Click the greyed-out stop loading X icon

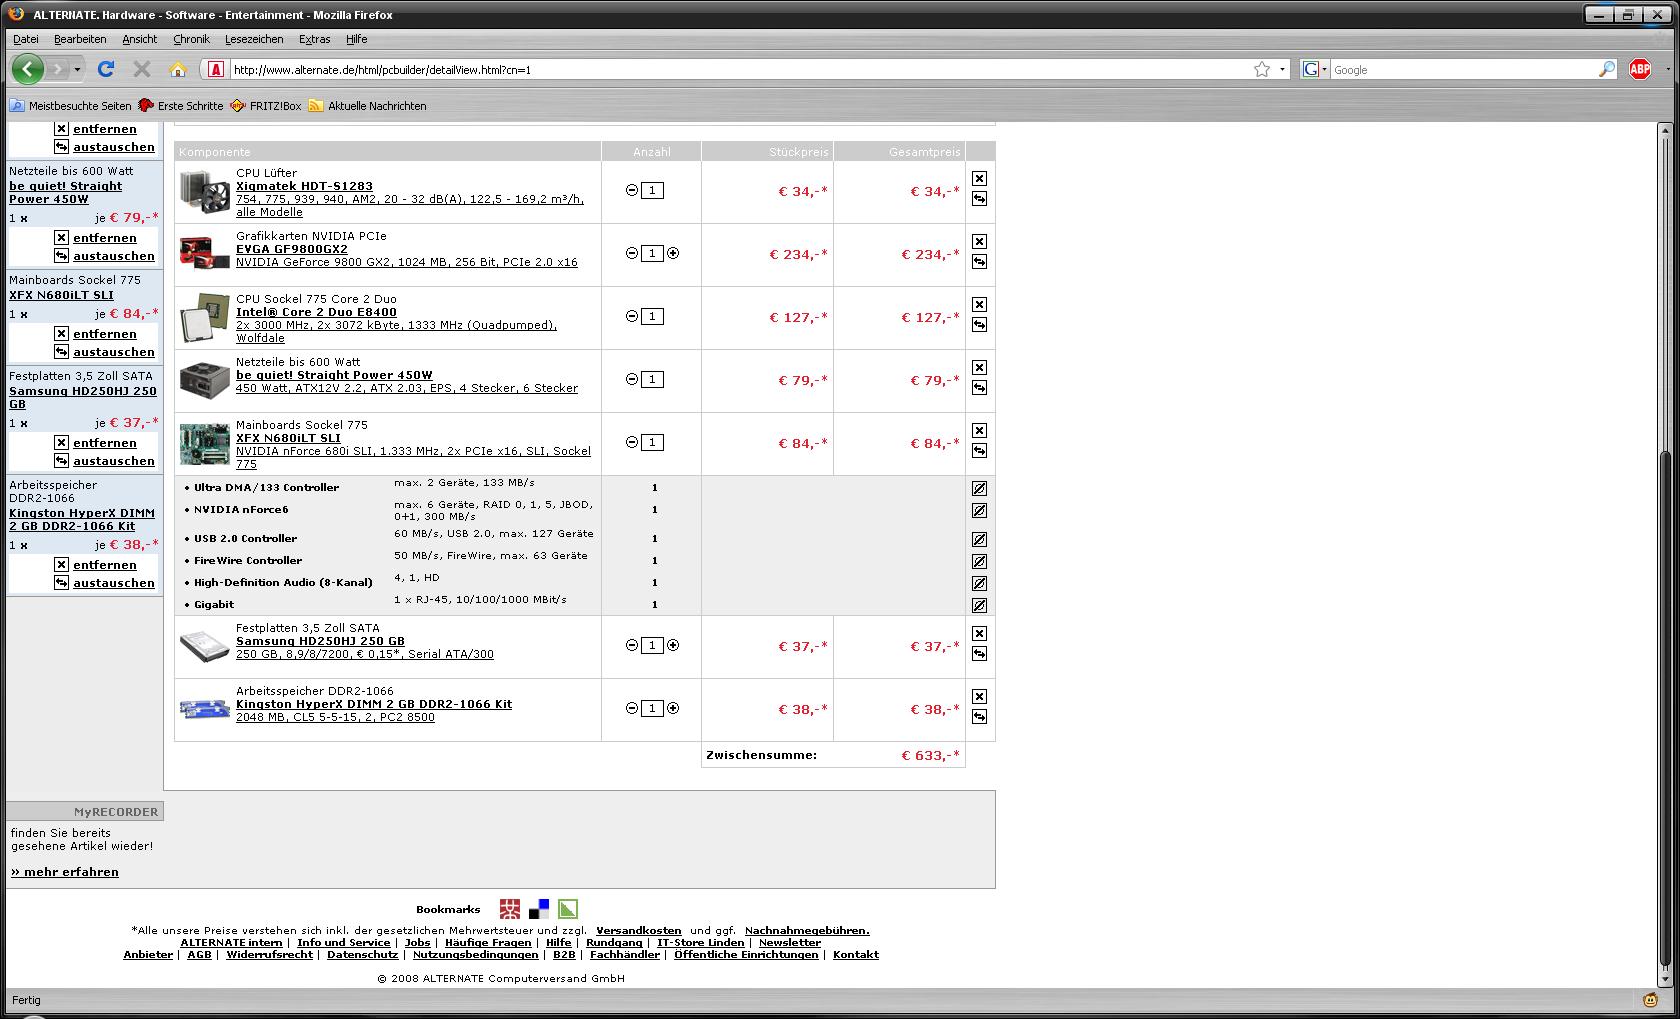[142, 69]
